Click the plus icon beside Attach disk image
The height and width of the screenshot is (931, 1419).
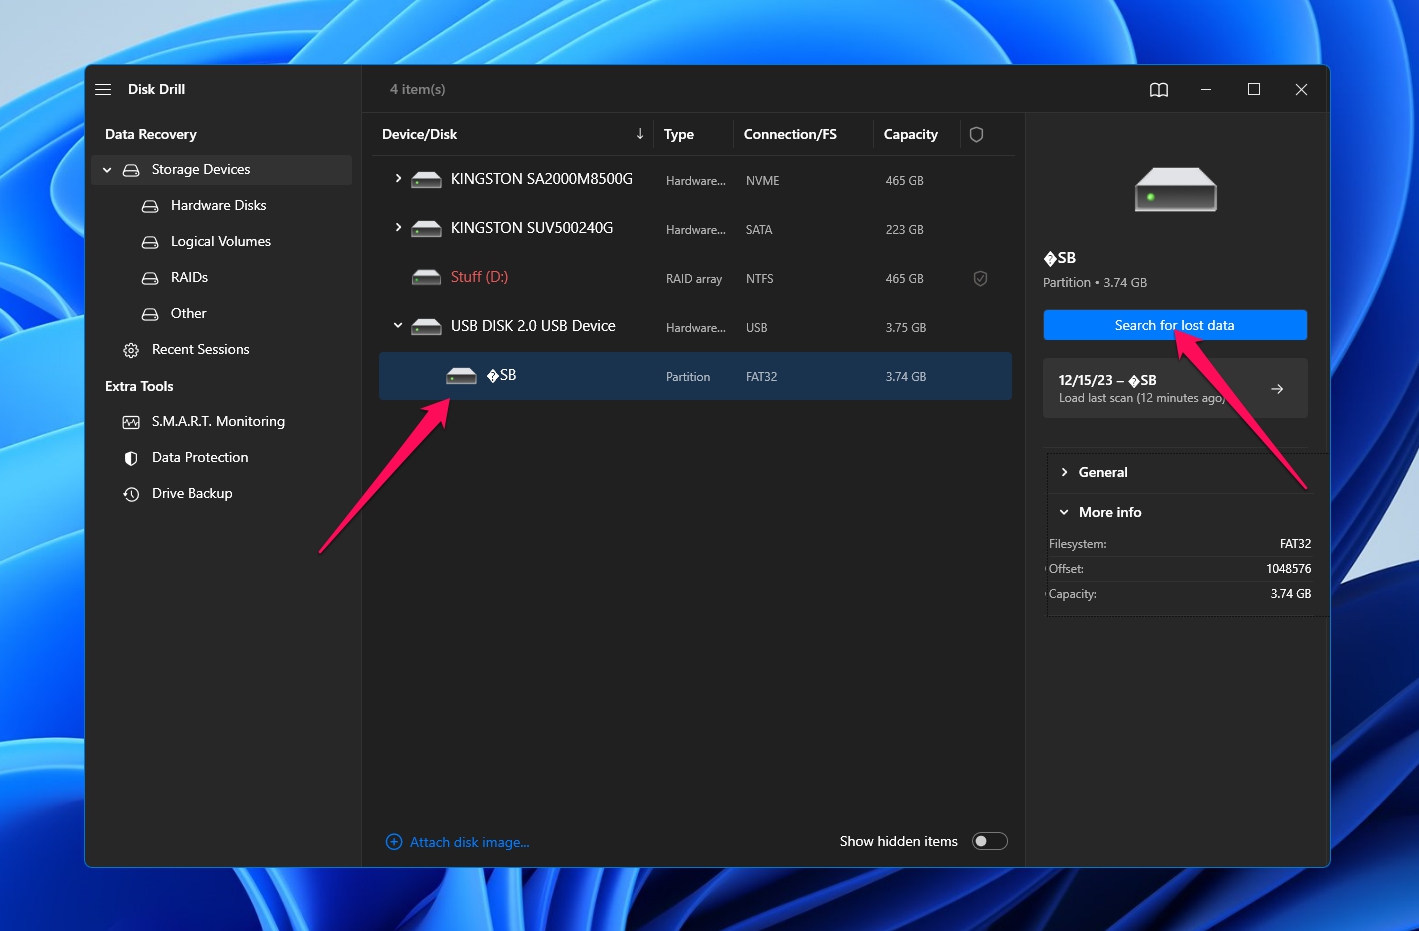click(394, 842)
